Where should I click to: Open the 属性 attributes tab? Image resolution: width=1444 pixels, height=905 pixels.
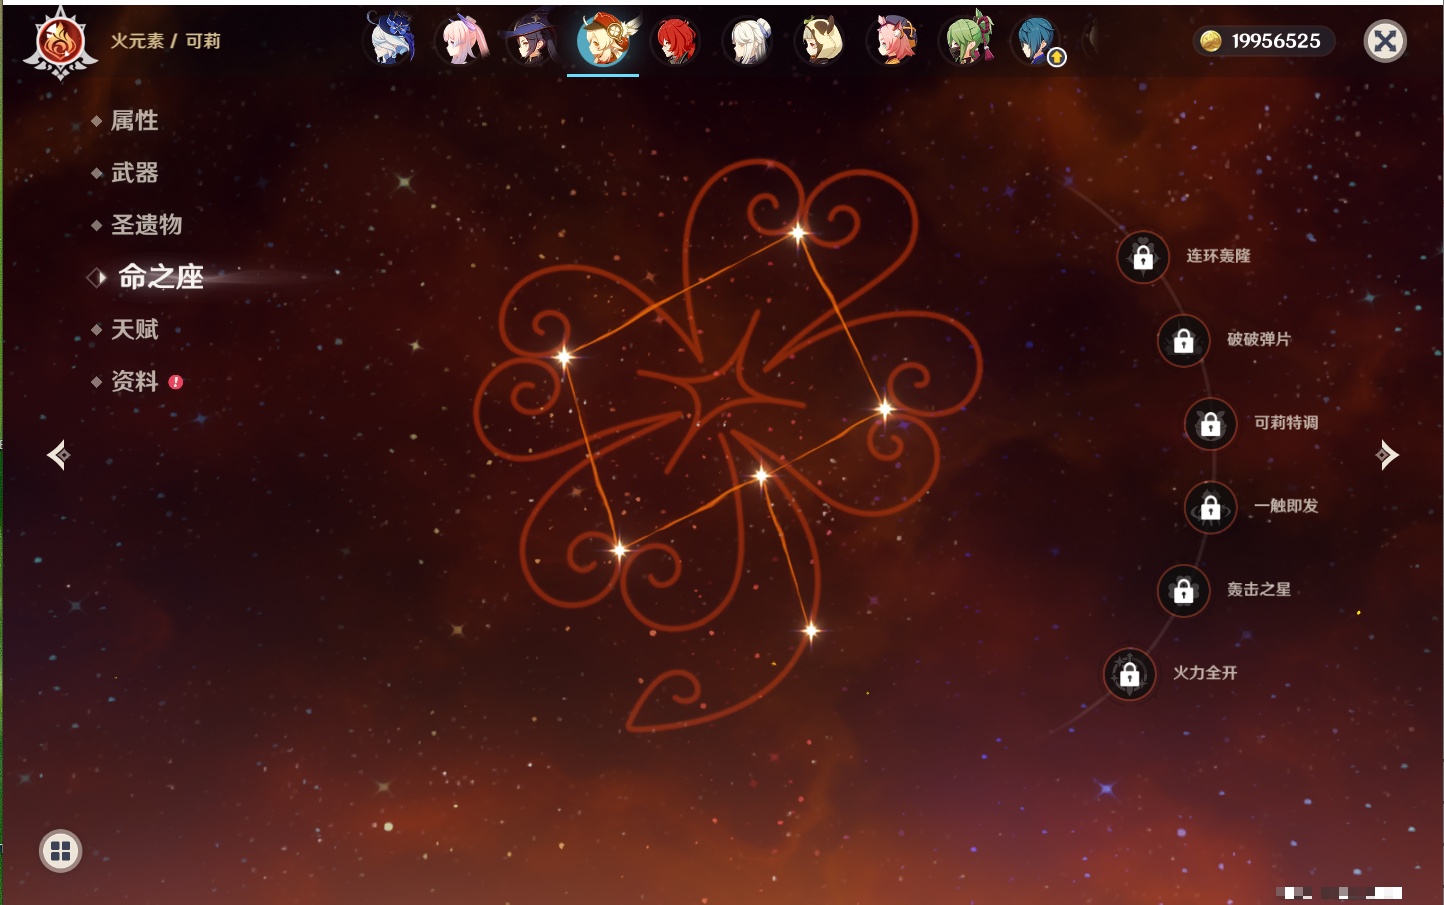134,121
